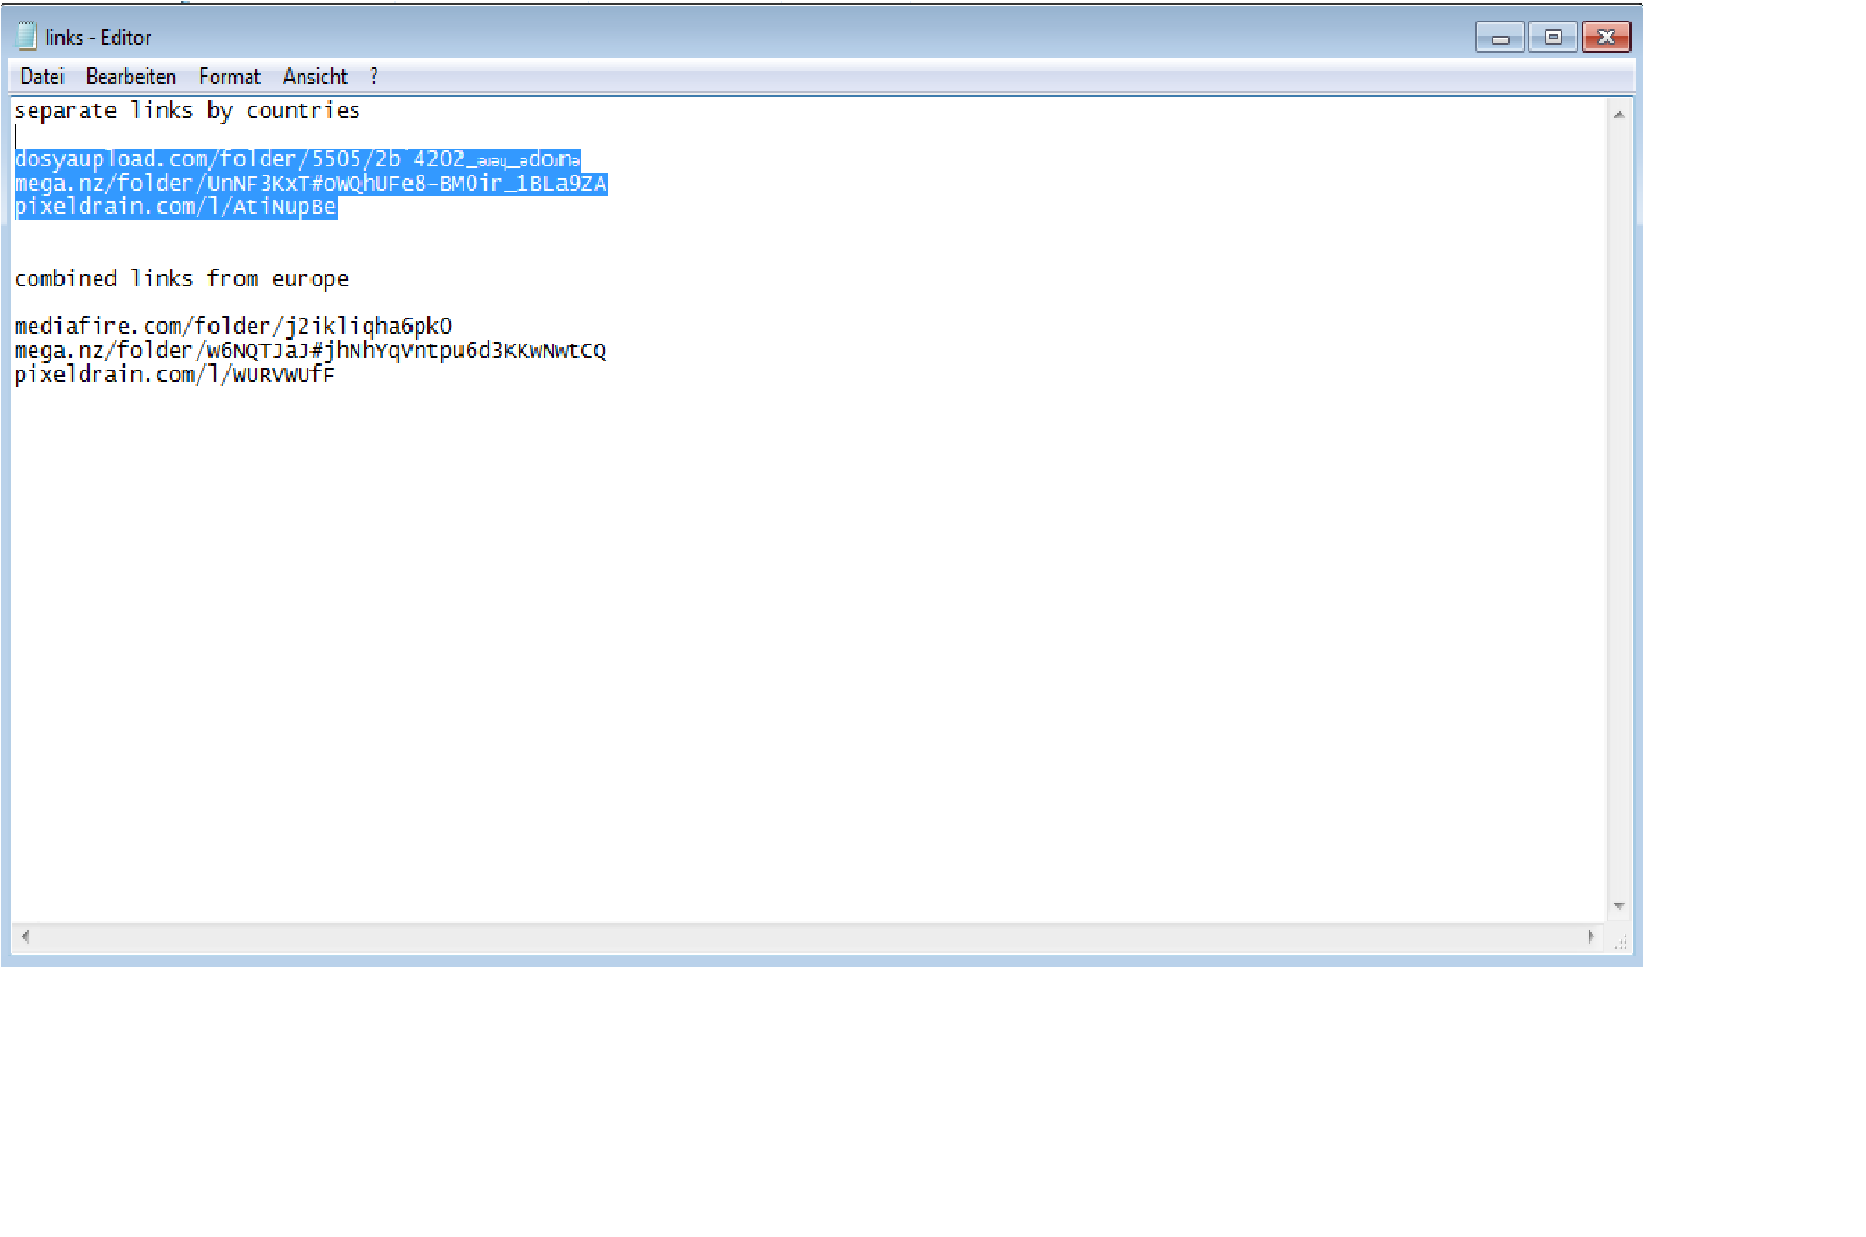This screenshot has width=1866, height=1237.
Task: Click the Notepad icon in title bar
Action: [x=27, y=36]
